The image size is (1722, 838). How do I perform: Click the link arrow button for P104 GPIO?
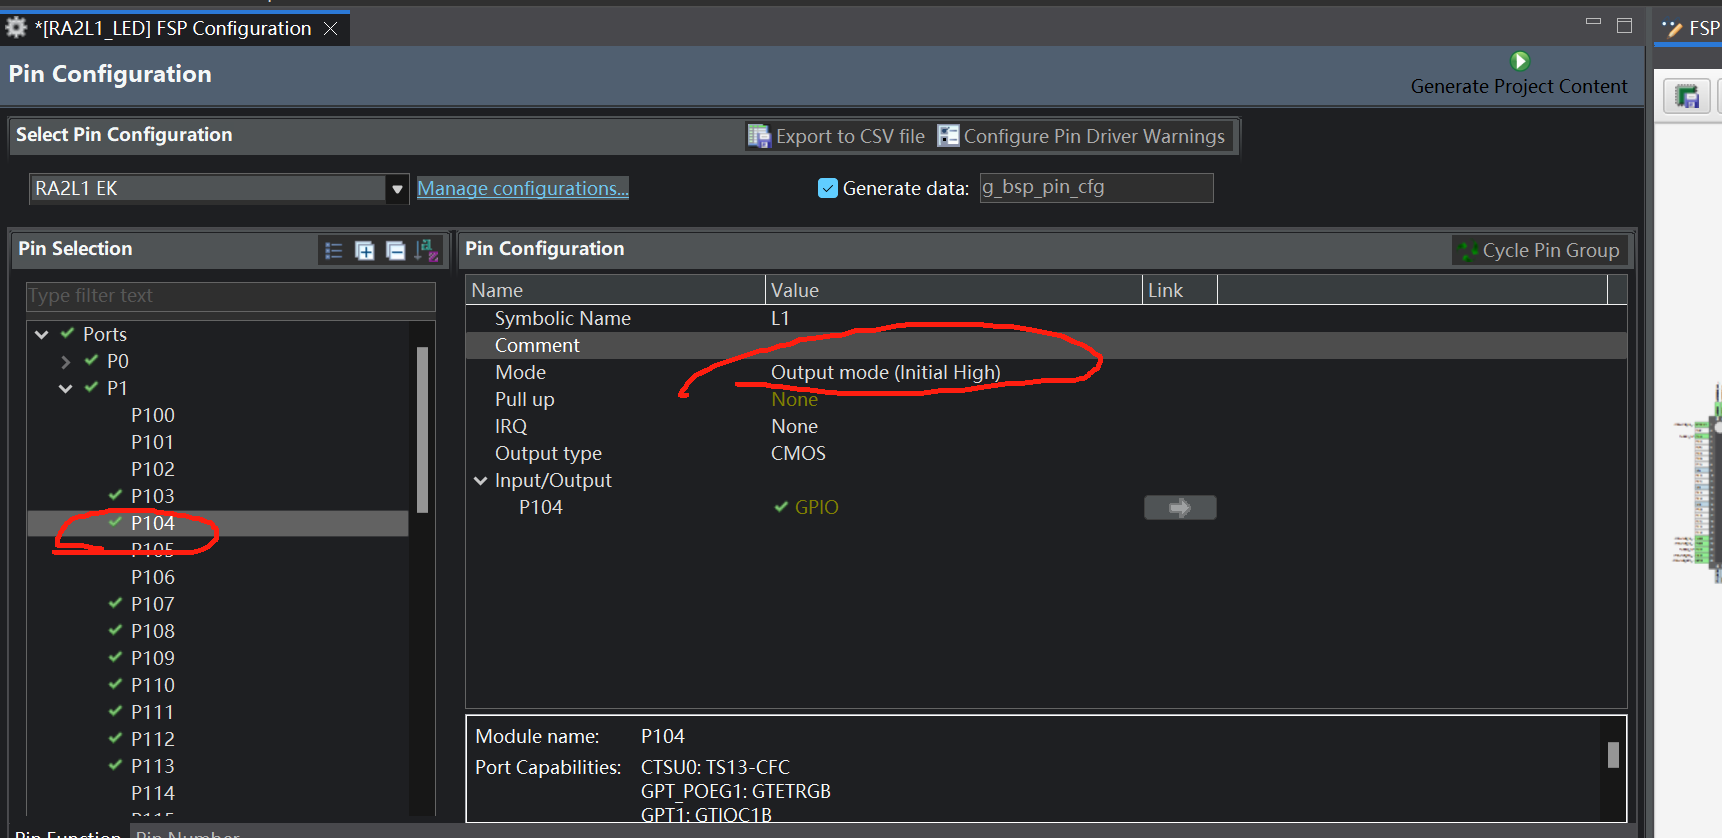pos(1180,508)
